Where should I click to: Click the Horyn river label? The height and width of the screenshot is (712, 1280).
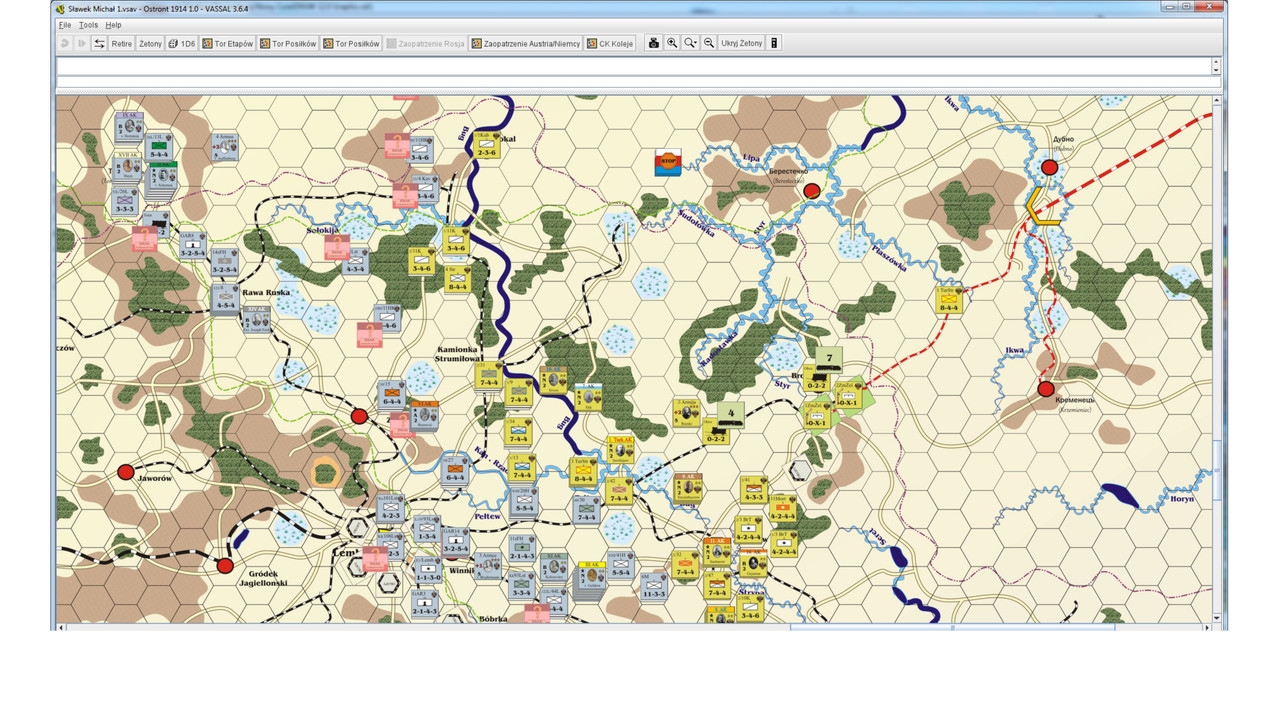point(1183,498)
